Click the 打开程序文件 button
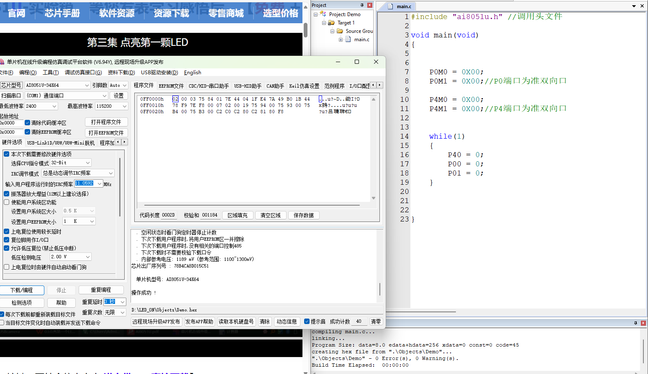Screen dimensions: 648x374 point(106,122)
